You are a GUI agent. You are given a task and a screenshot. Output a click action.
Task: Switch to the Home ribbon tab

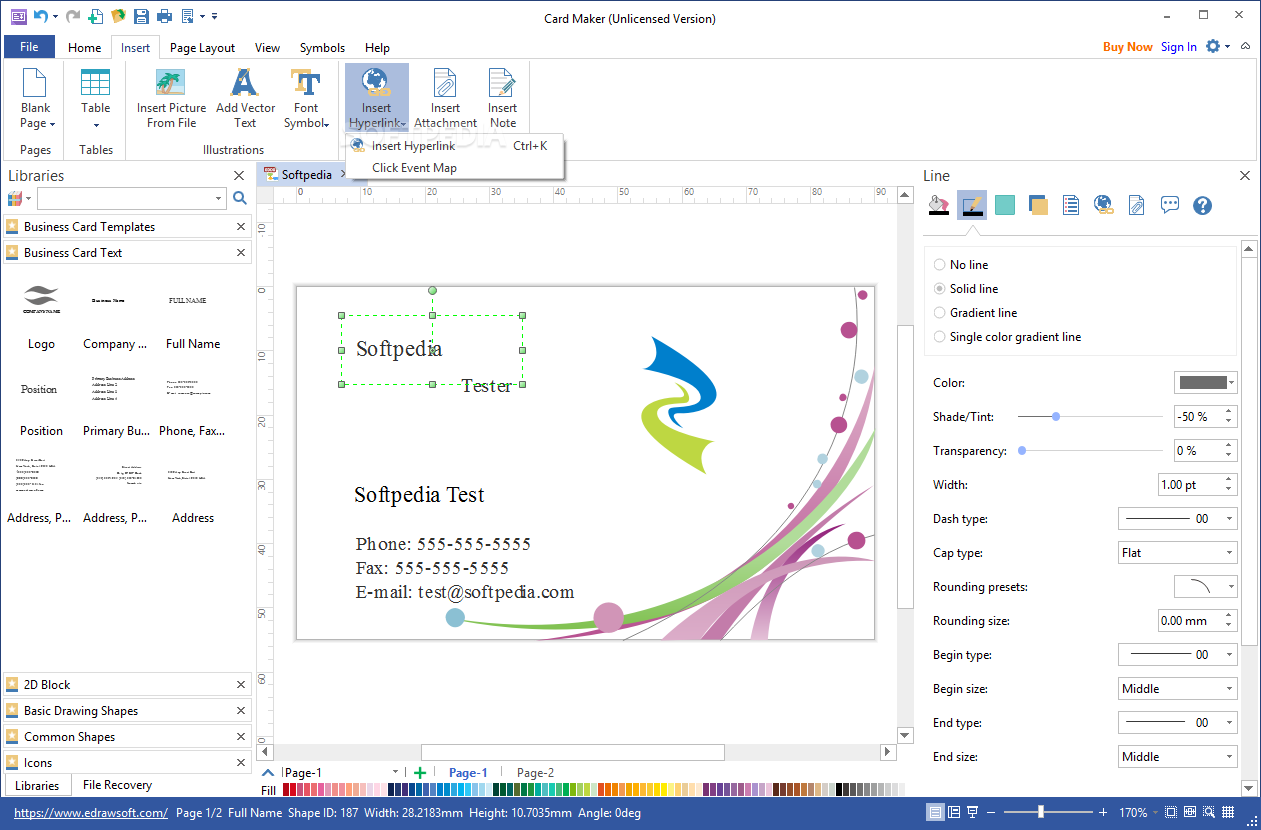pos(84,47)
